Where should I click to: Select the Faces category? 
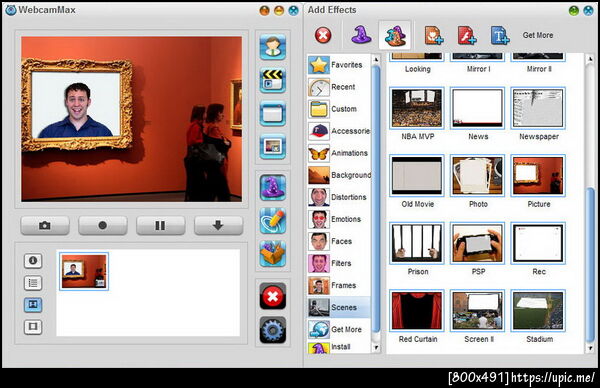(x=339, y=241)
